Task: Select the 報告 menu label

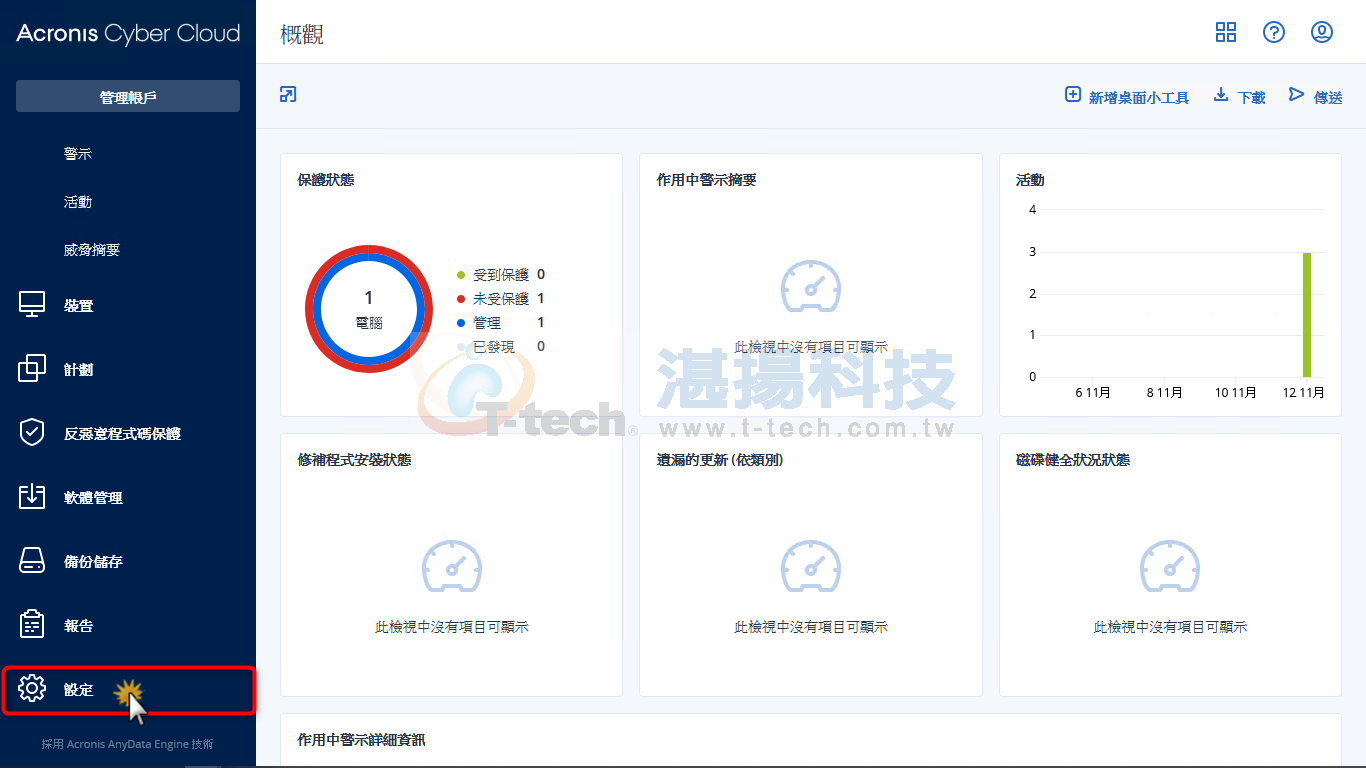Action: pyautogui.click(x=79, y=626)
